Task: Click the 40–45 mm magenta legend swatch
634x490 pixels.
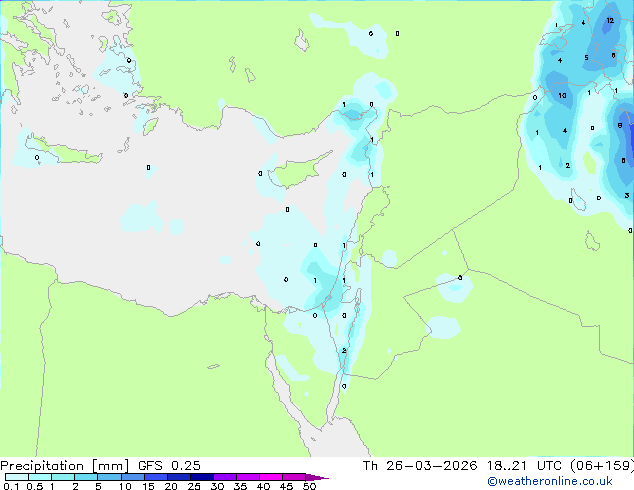Action: click(x=271, y=477)
